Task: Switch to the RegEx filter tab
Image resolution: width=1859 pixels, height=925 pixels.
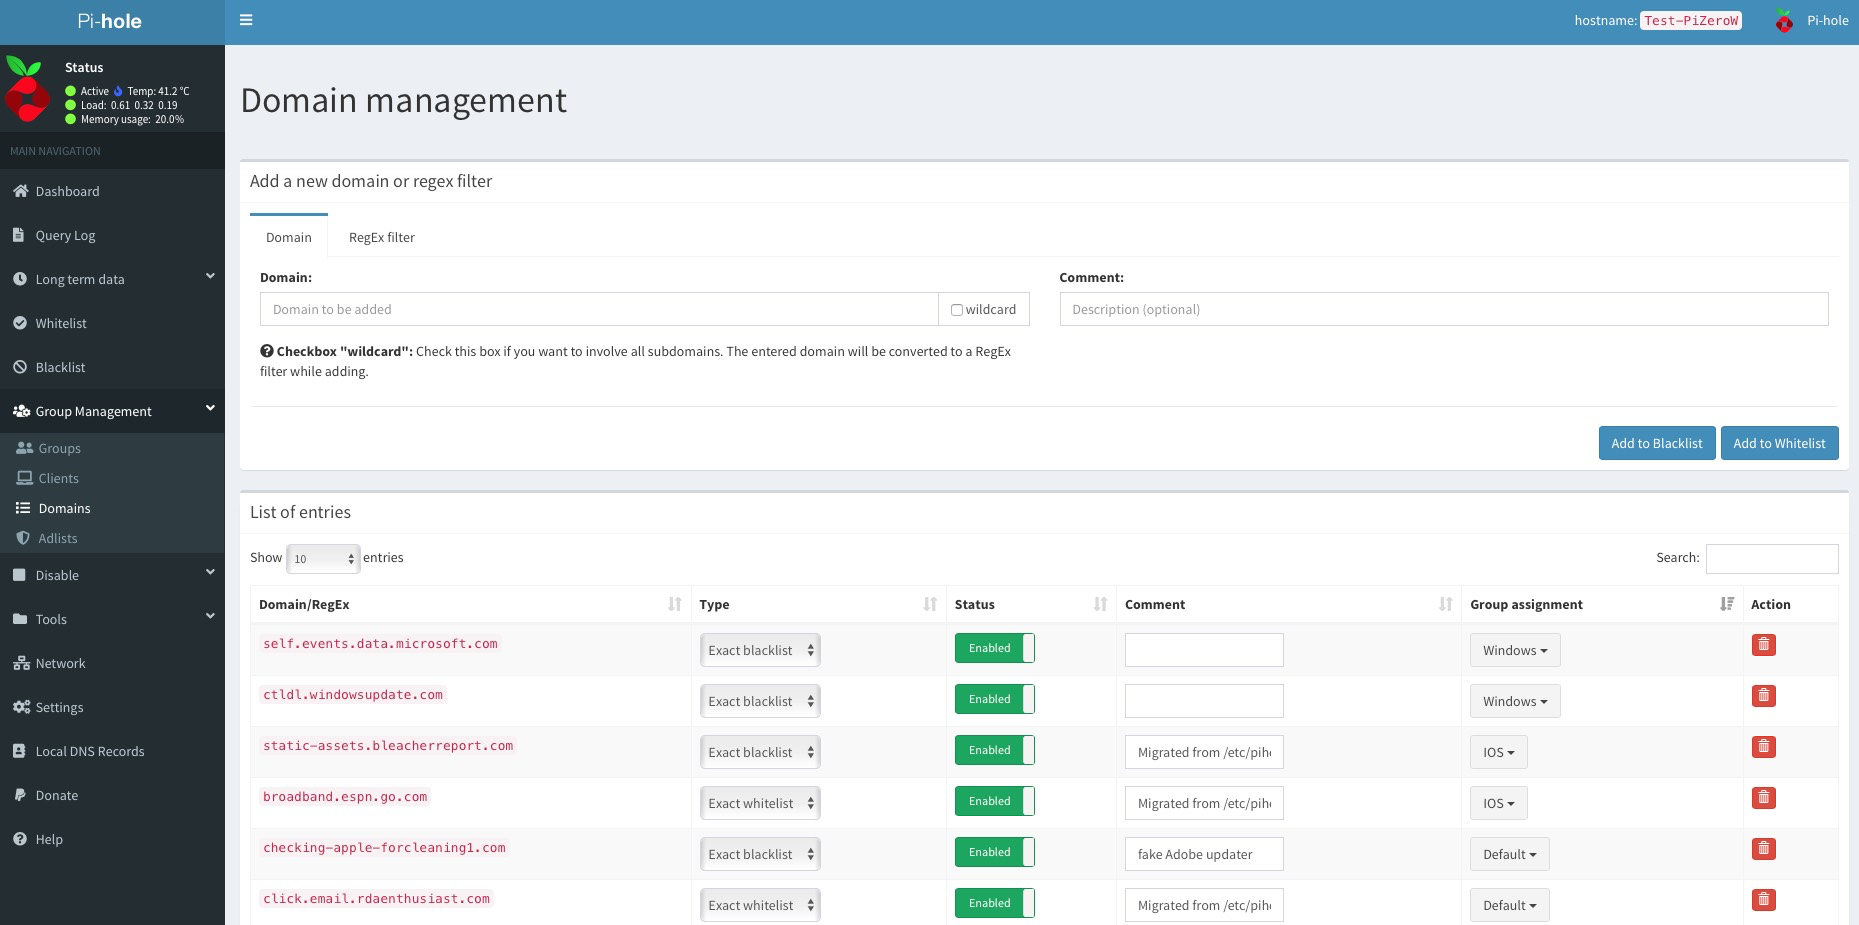Action: point(381,237)
